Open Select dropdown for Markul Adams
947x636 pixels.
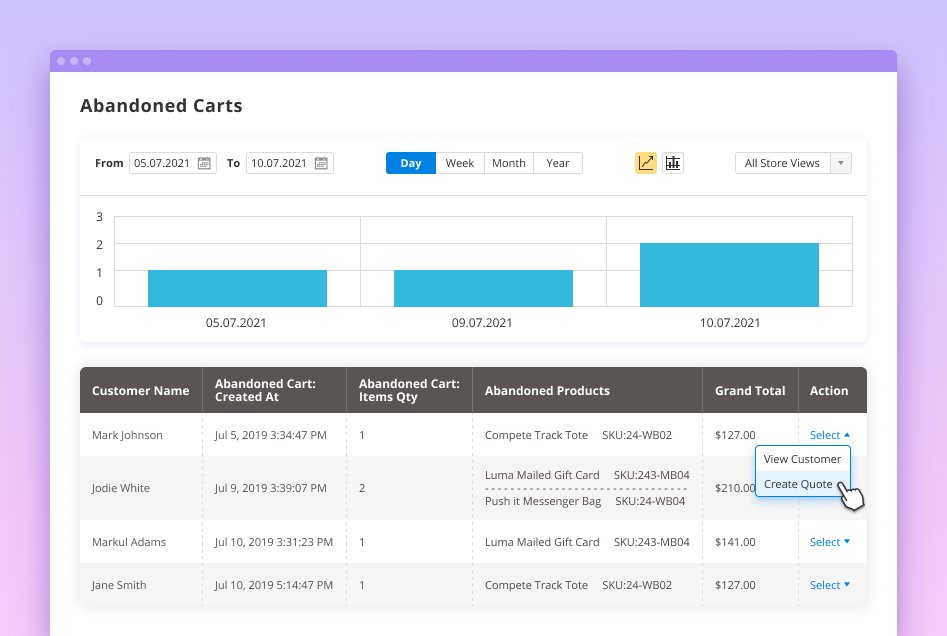tap(830, 542)
